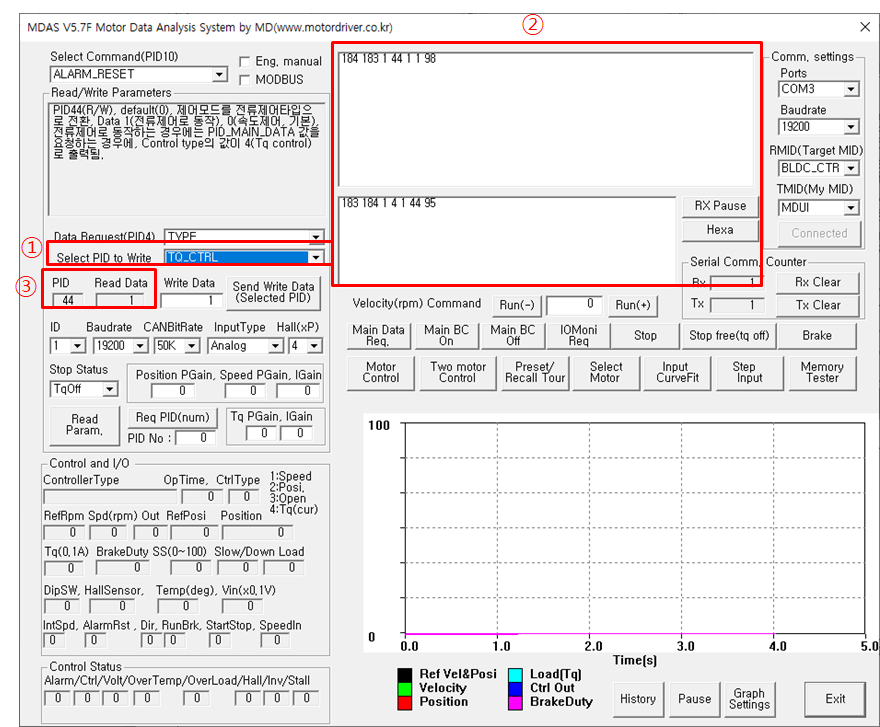Viewport: 880px width, 727px height.
Task: Click the Write Data input field
Action: pos(190,301)
